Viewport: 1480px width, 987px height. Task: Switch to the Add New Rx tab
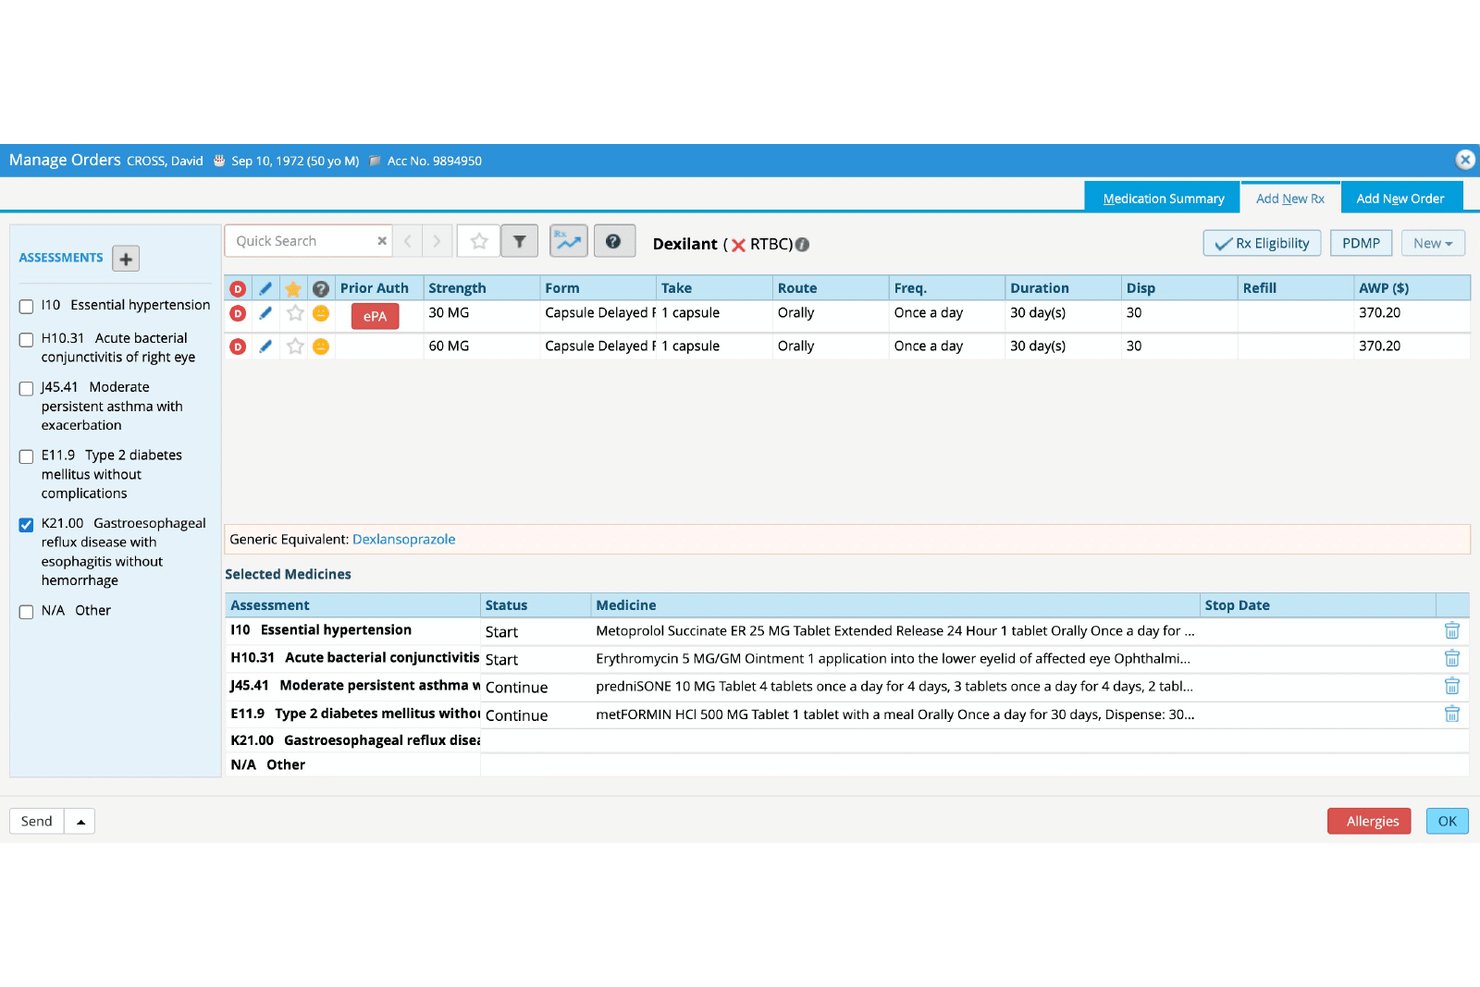[1290, 198]
